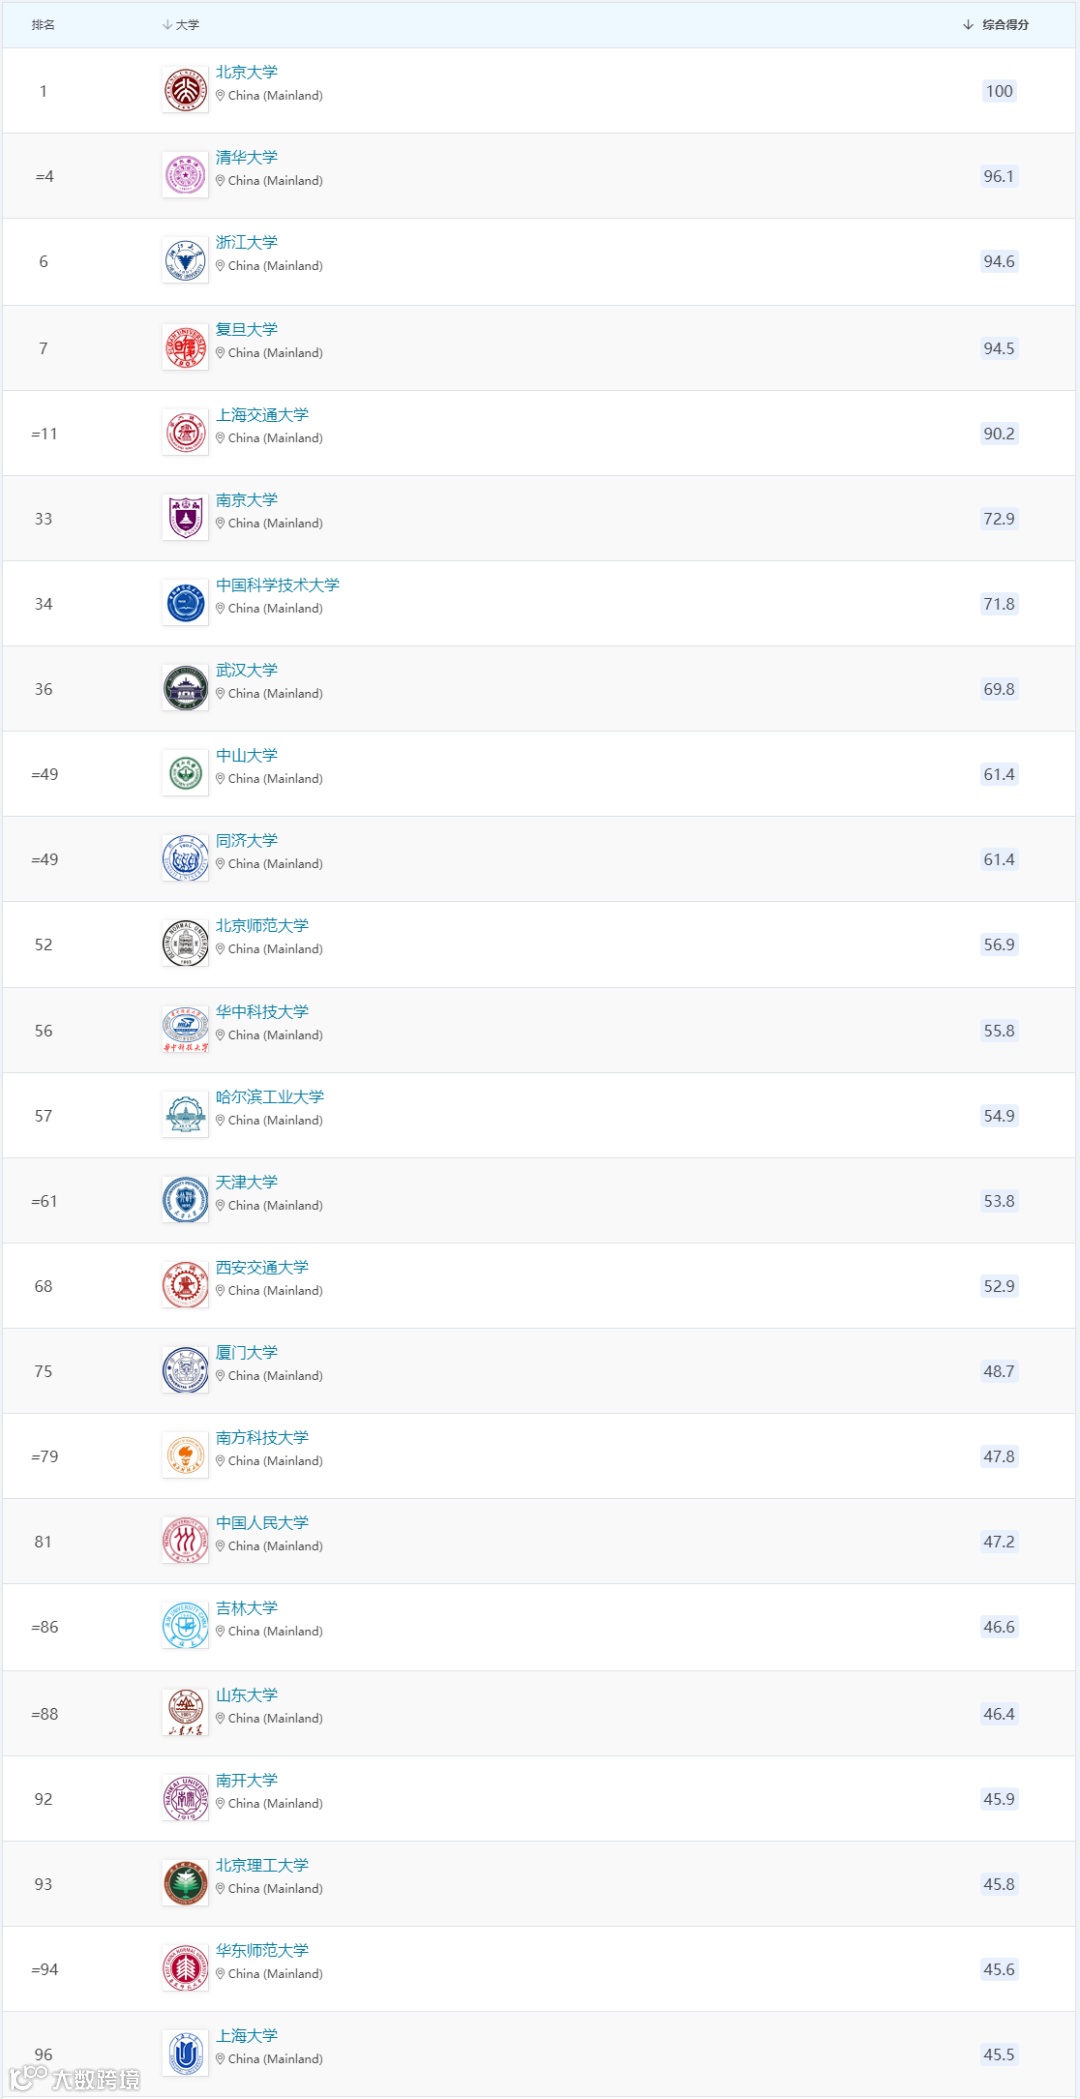The width and height of the screenshot is (1080, 2099).
Task: Click the Harbin Institute of Technology (哈尔滨工业大学) logo
Action: 185,1115
